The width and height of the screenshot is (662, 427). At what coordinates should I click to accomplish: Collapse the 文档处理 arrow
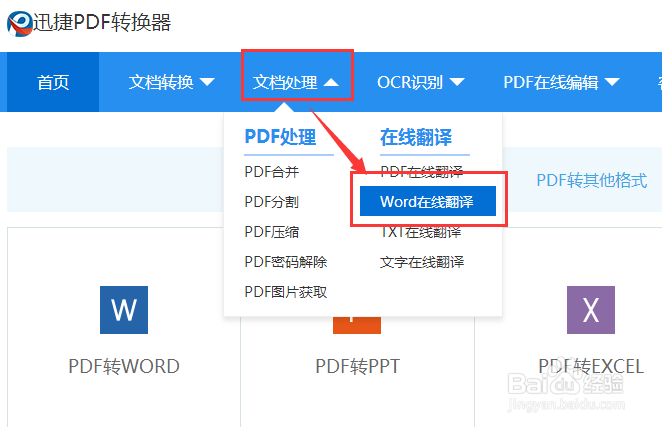[x=331, y=82]
